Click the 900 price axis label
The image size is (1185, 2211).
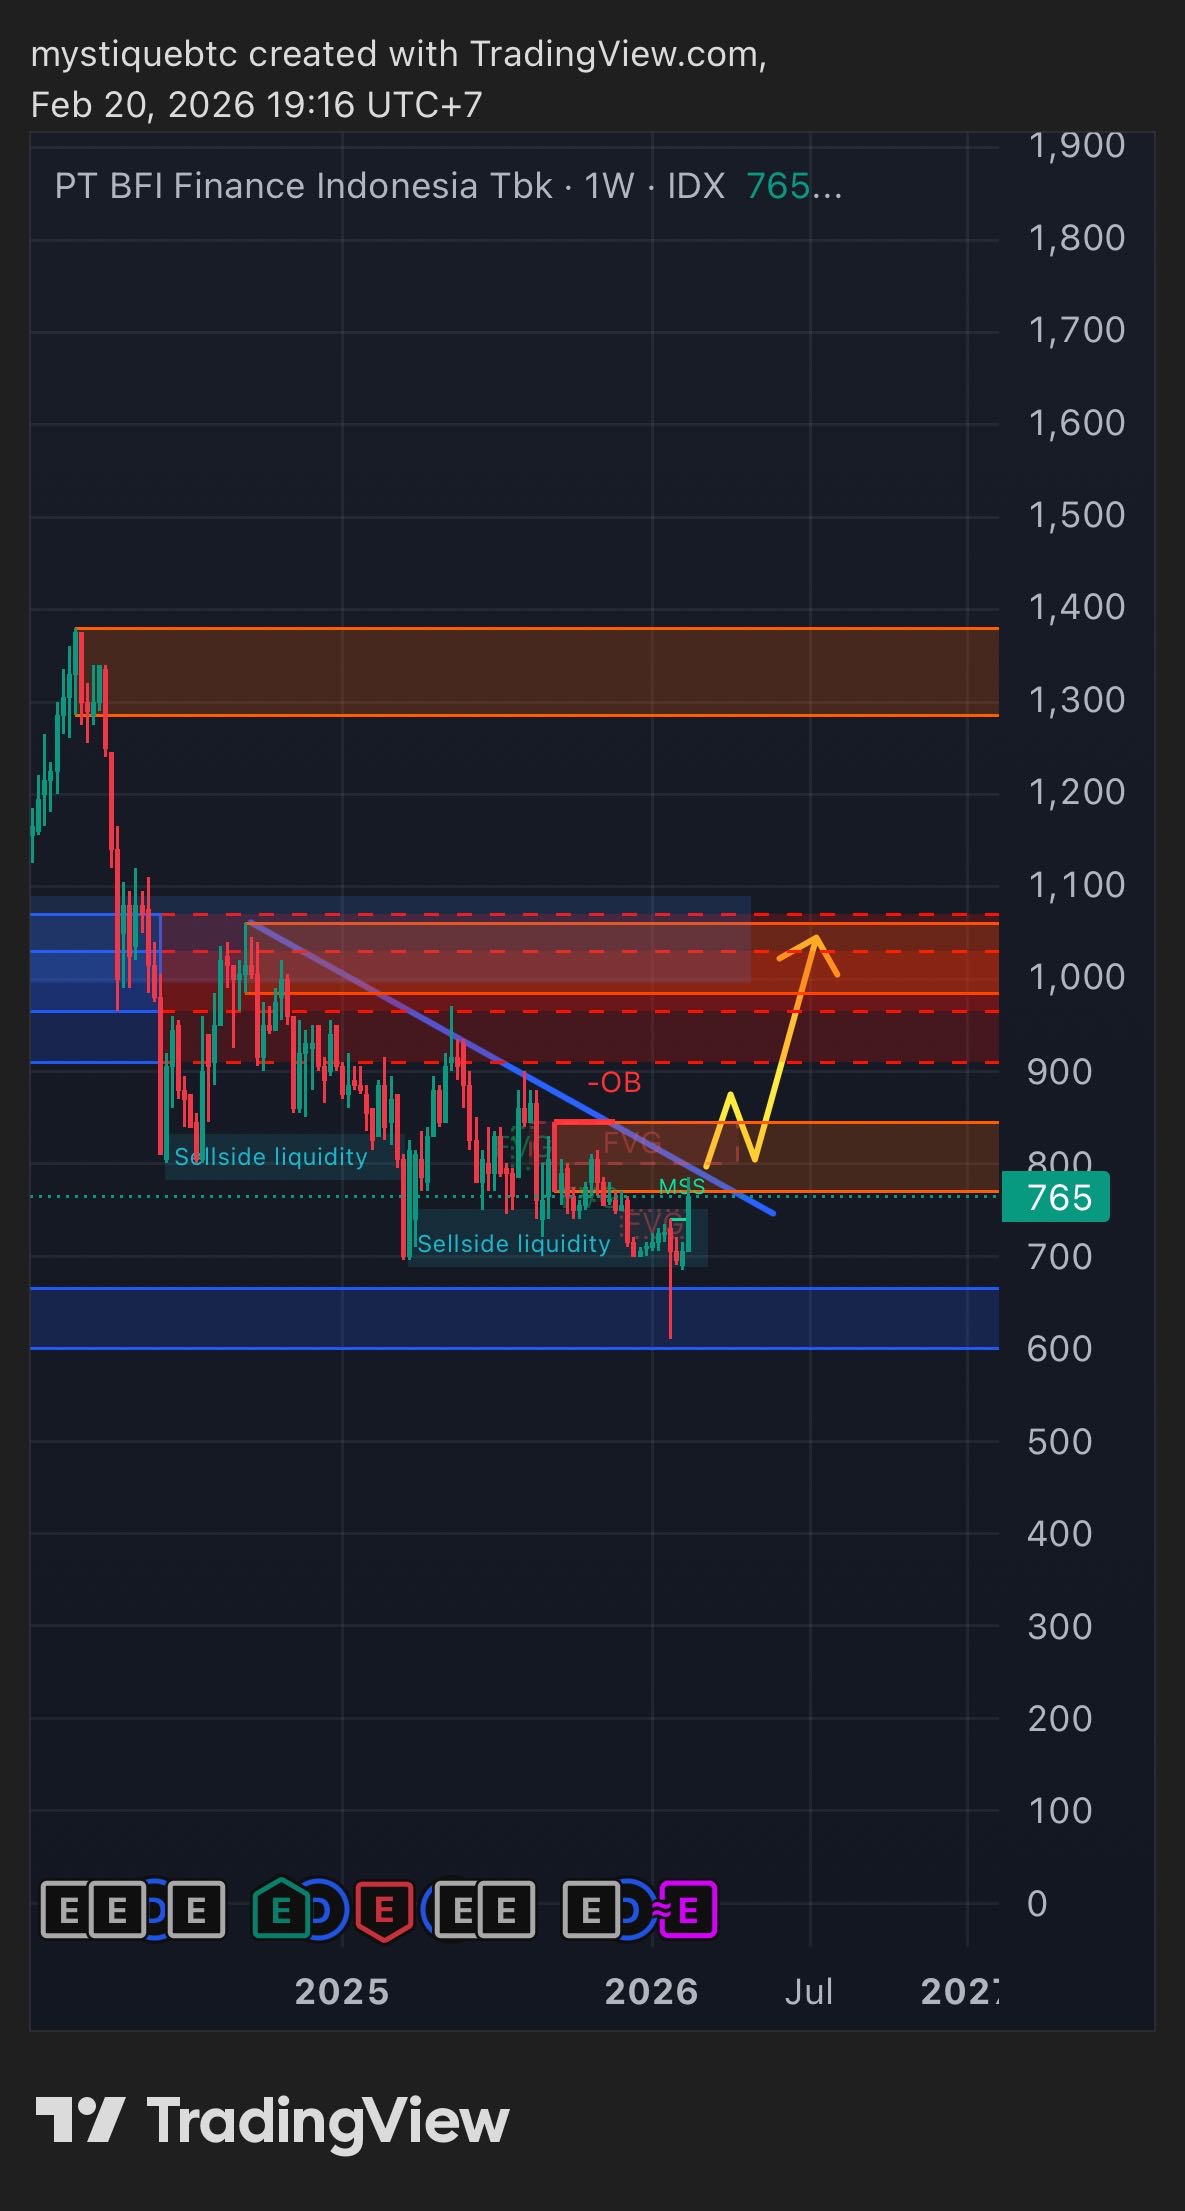[x=1060, y=1071]
